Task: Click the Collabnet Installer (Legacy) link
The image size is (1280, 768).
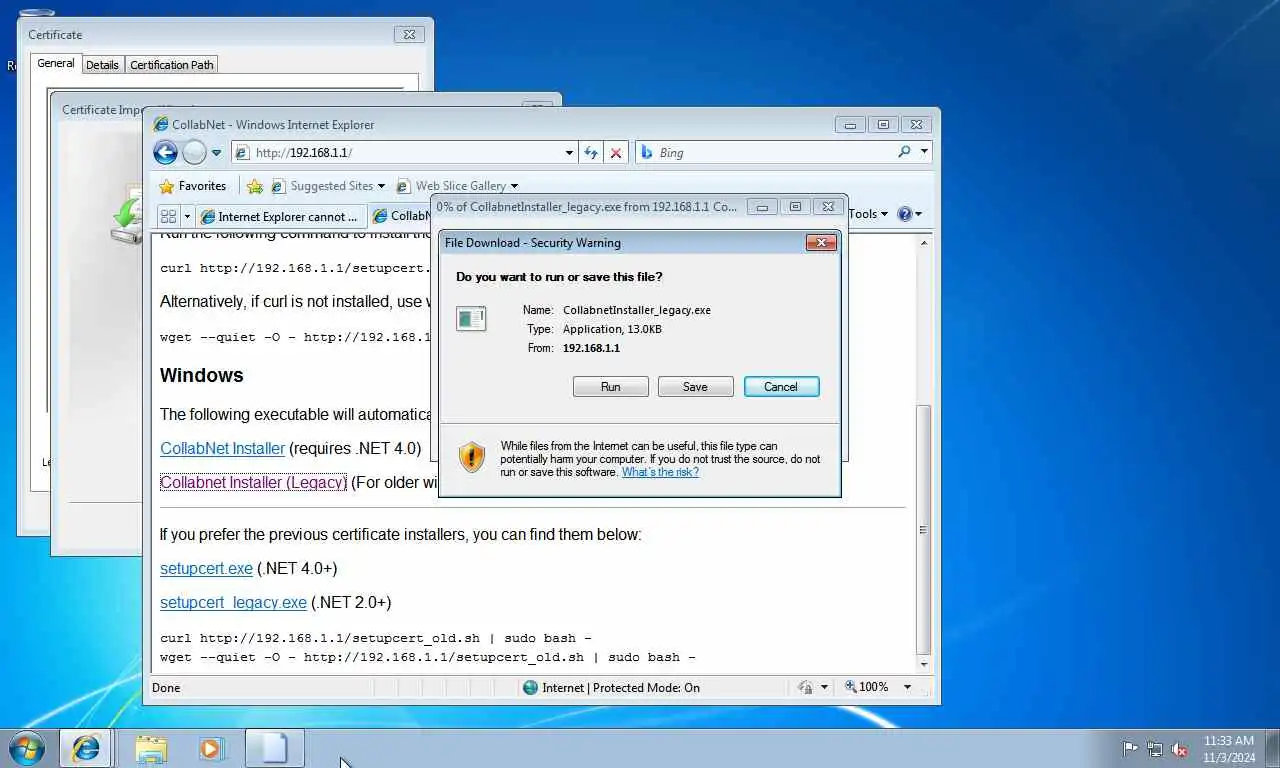Action: pos(253,482)
